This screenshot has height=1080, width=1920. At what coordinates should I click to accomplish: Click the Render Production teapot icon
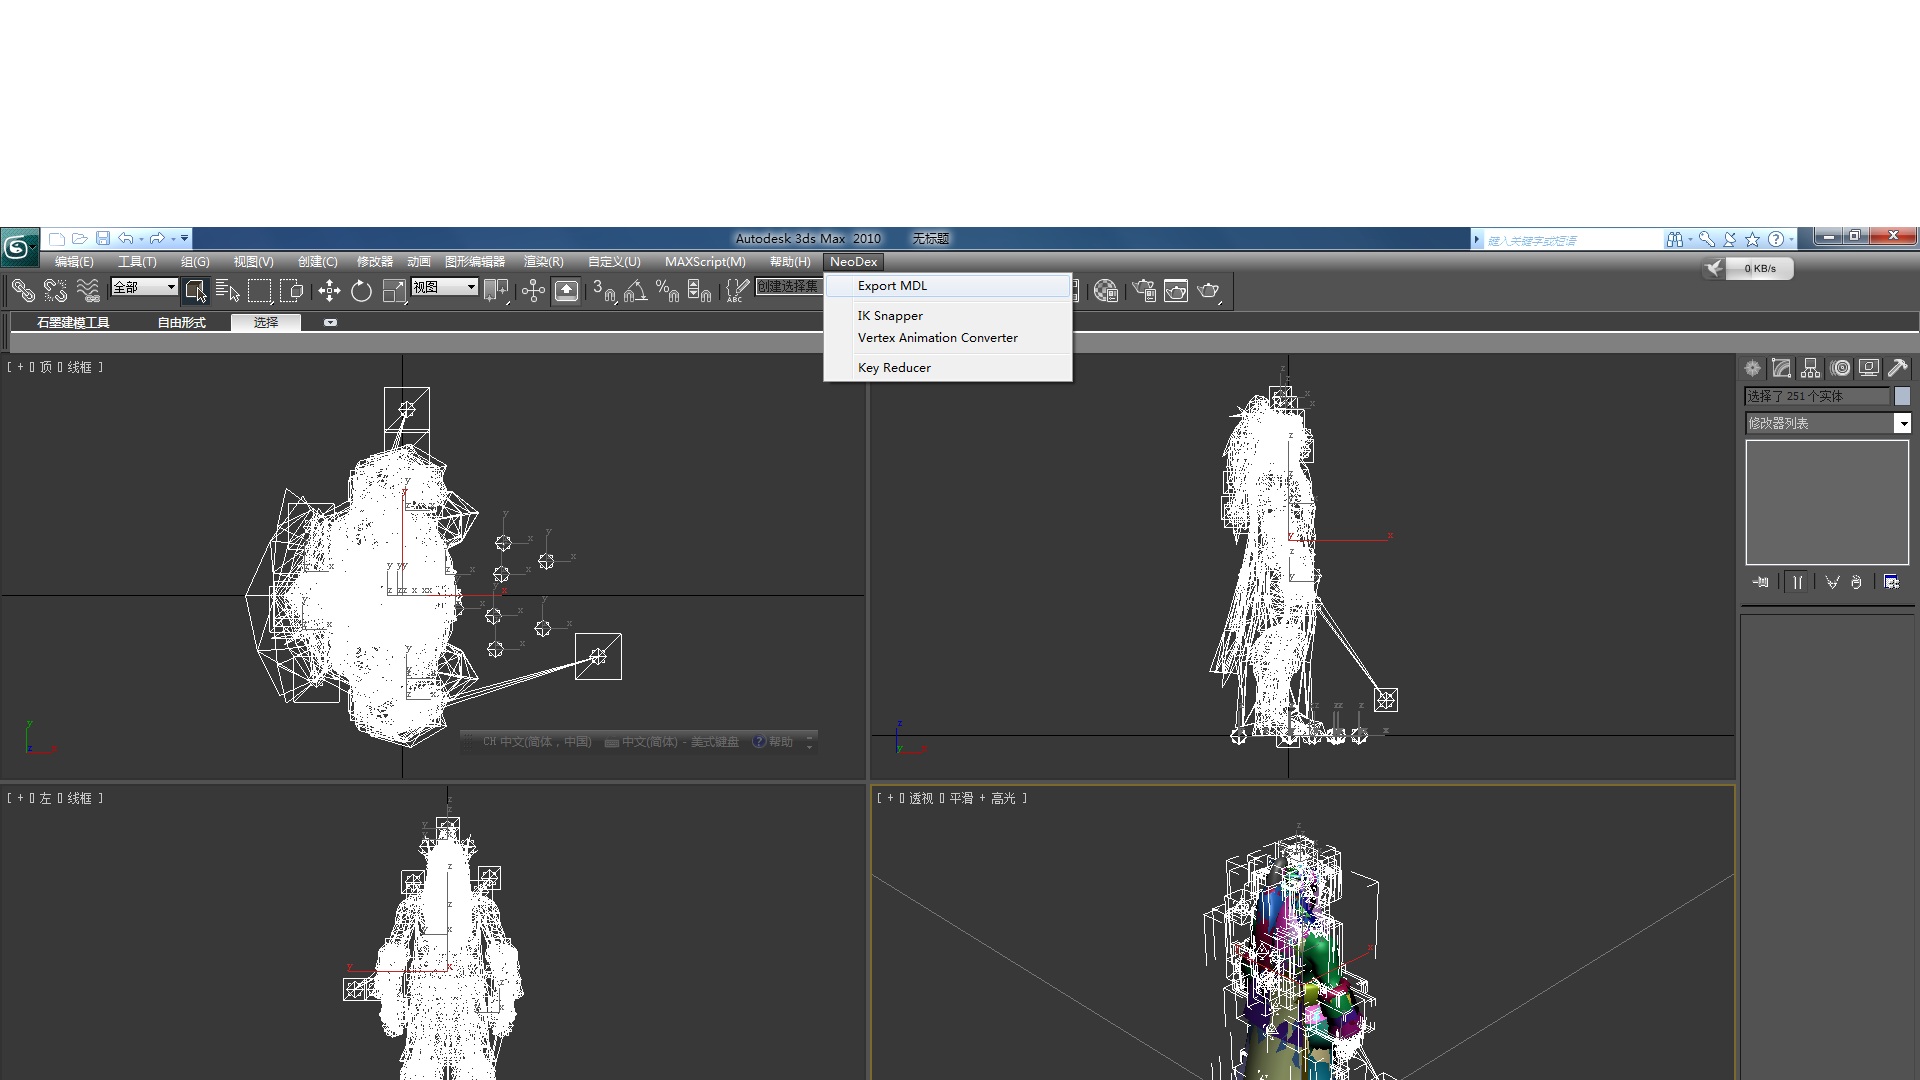tap(1209, 291)
